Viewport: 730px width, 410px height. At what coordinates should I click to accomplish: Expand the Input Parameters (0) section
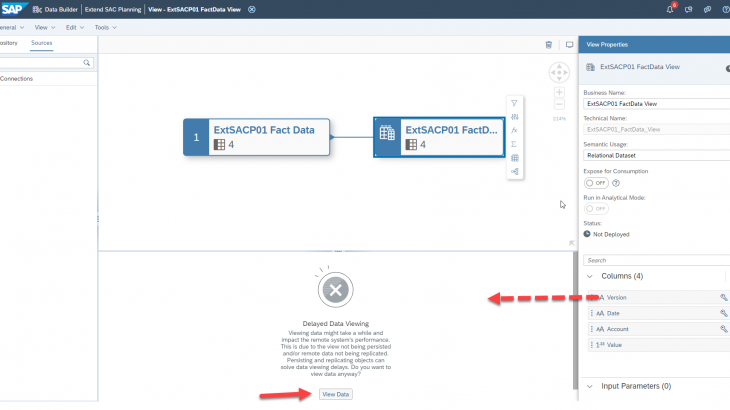tap(590, 385)
